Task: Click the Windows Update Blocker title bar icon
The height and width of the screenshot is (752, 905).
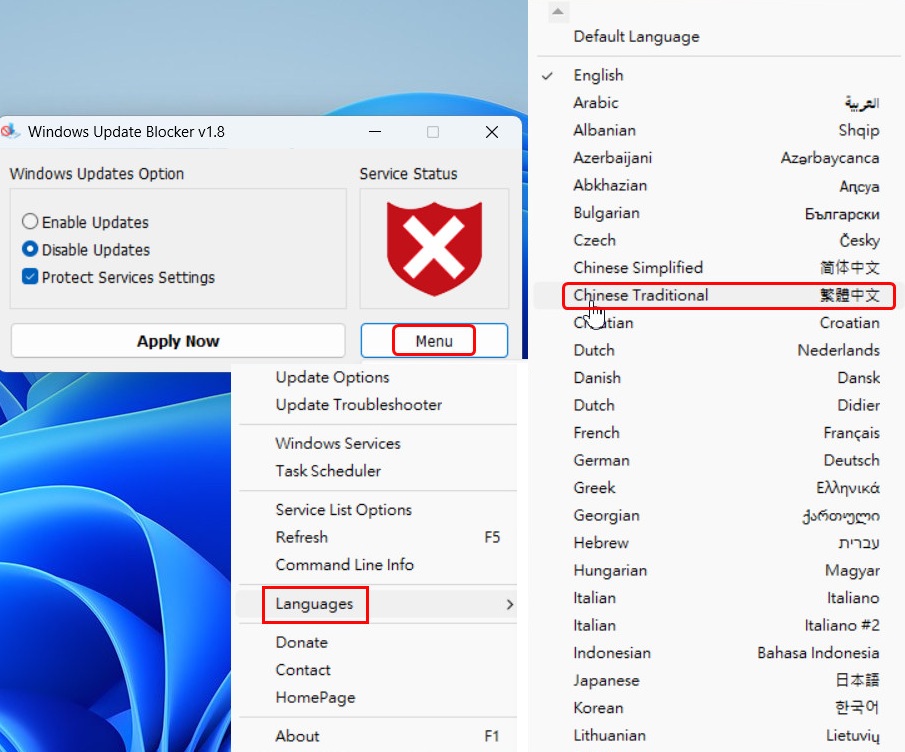Action: coord(12,132)
